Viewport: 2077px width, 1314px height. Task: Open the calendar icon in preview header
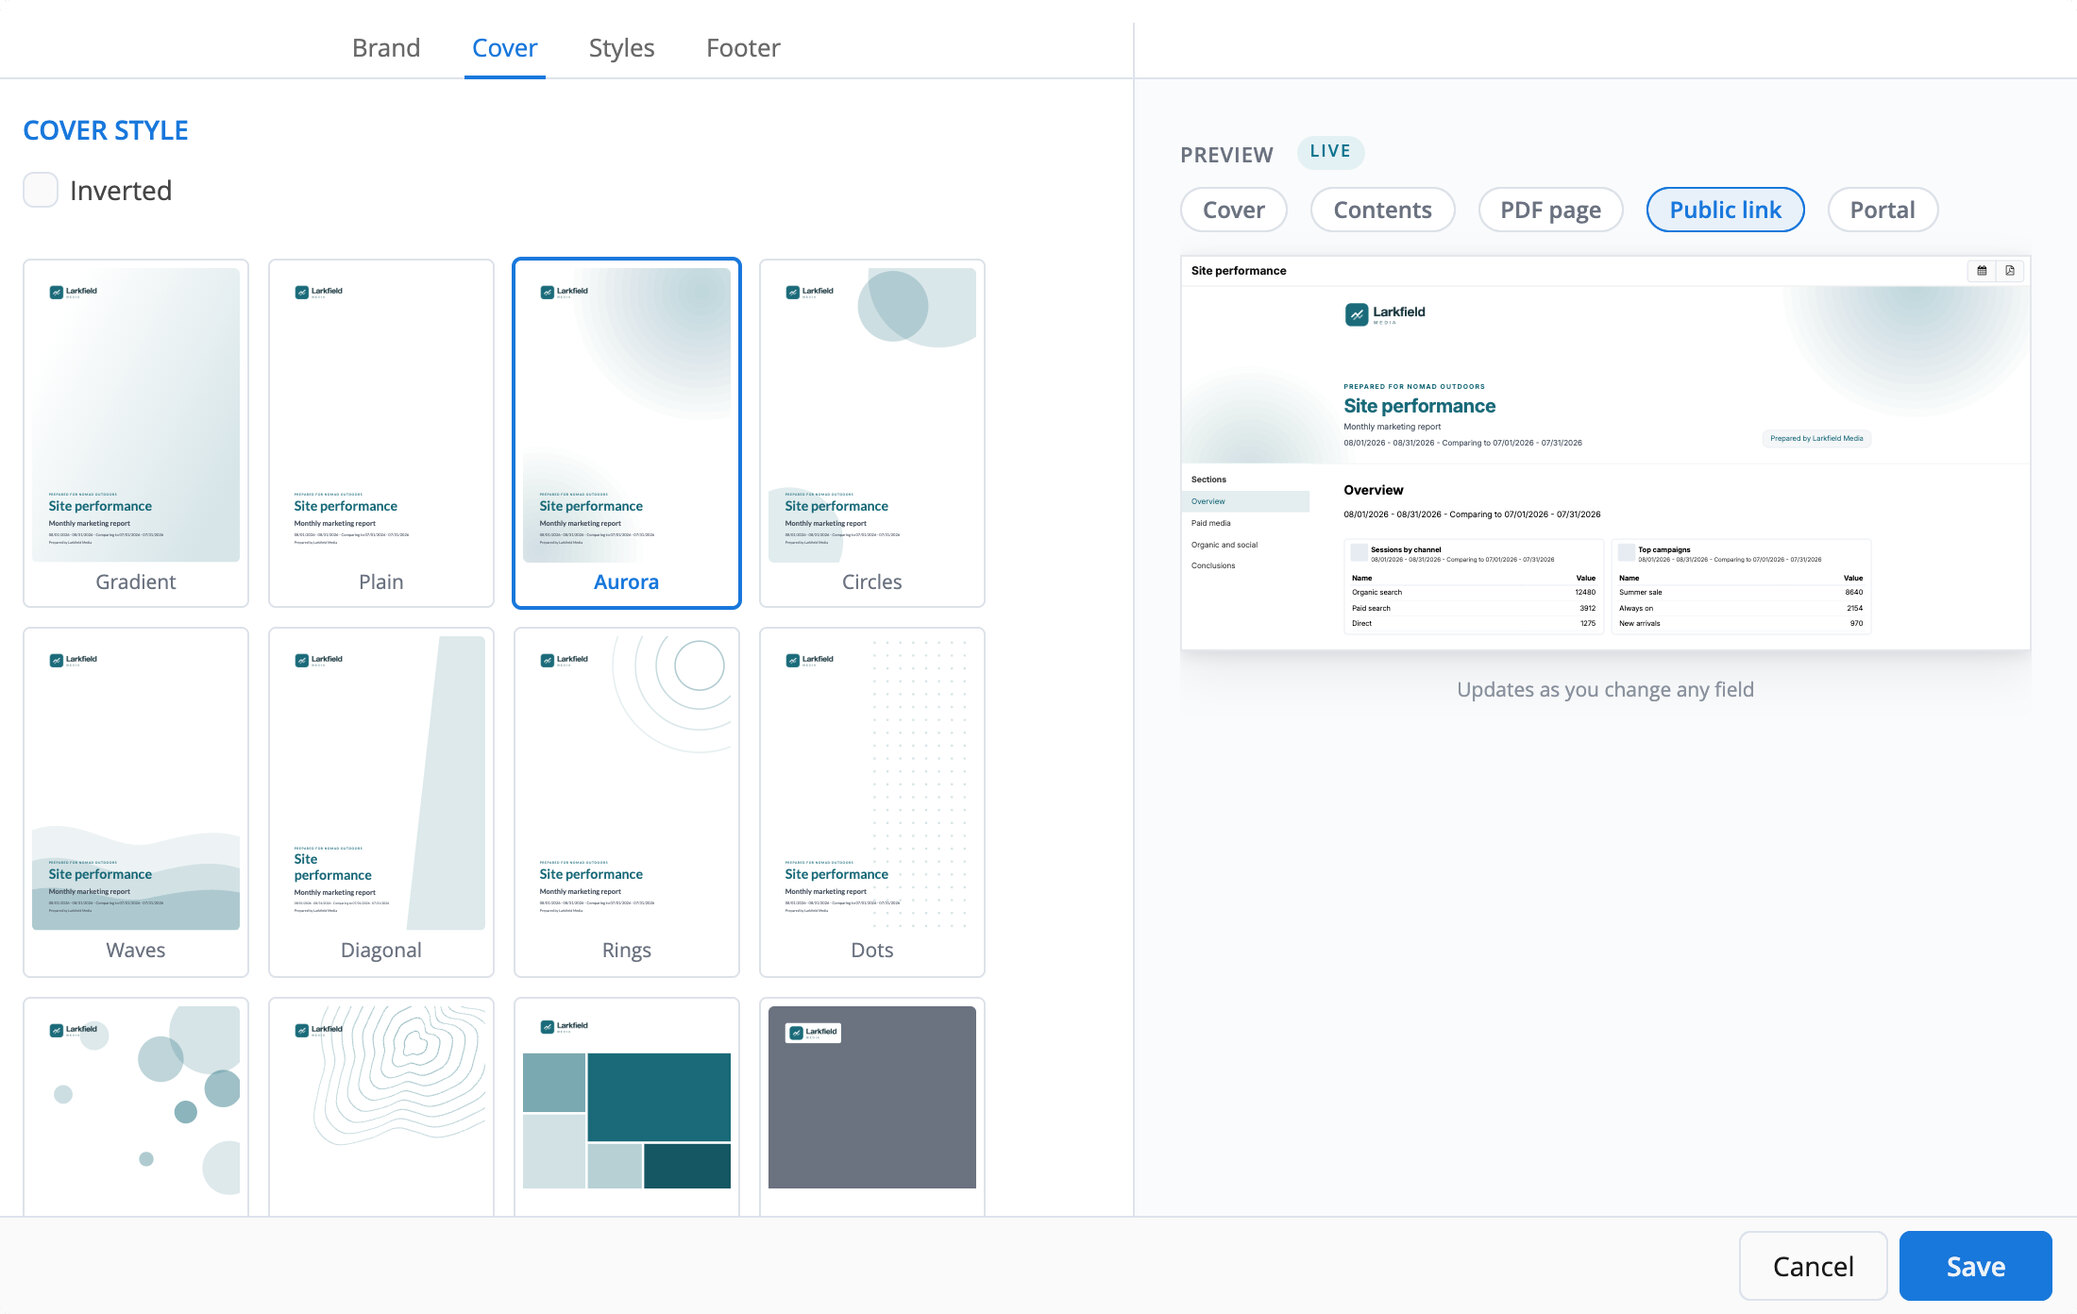(1981, 271)
